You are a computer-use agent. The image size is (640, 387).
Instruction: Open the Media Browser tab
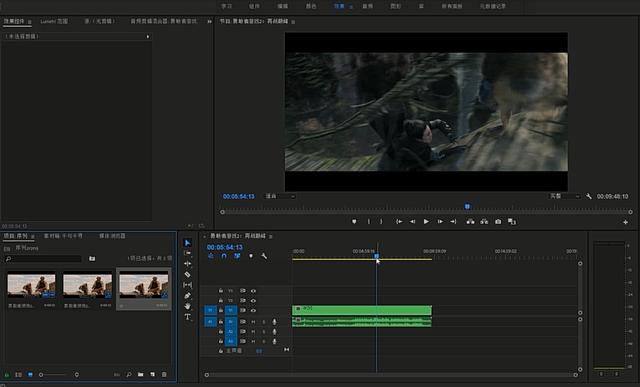pyautogui.click(x=112, y=236)
